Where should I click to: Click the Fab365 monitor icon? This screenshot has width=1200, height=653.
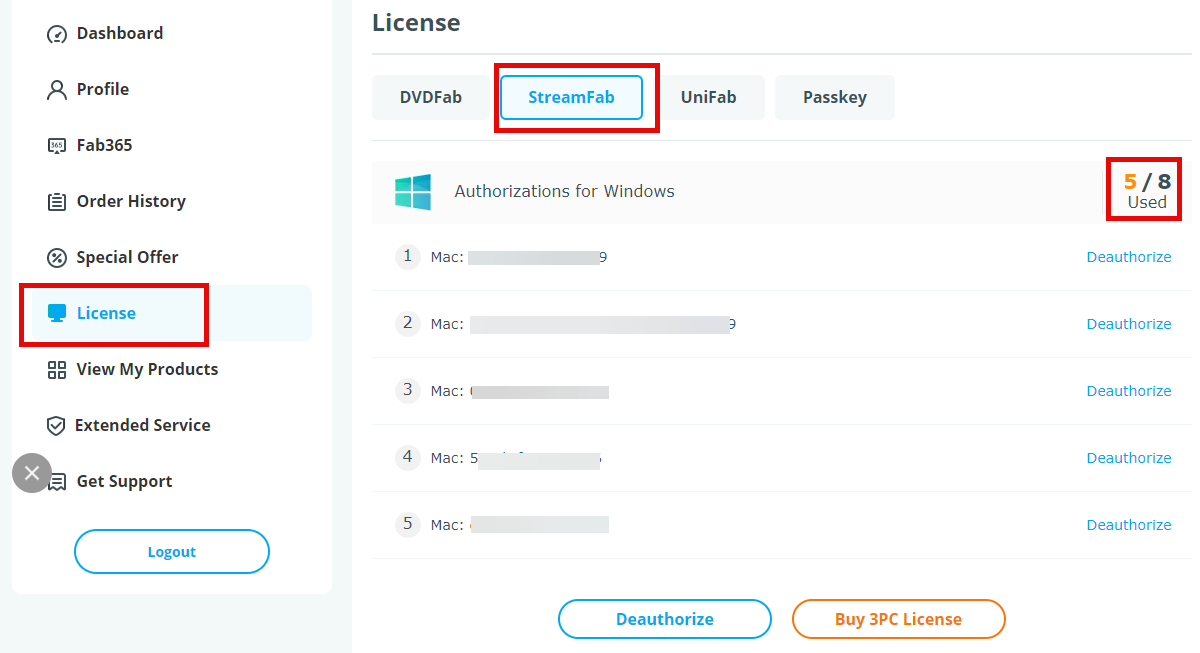(57, 146)
